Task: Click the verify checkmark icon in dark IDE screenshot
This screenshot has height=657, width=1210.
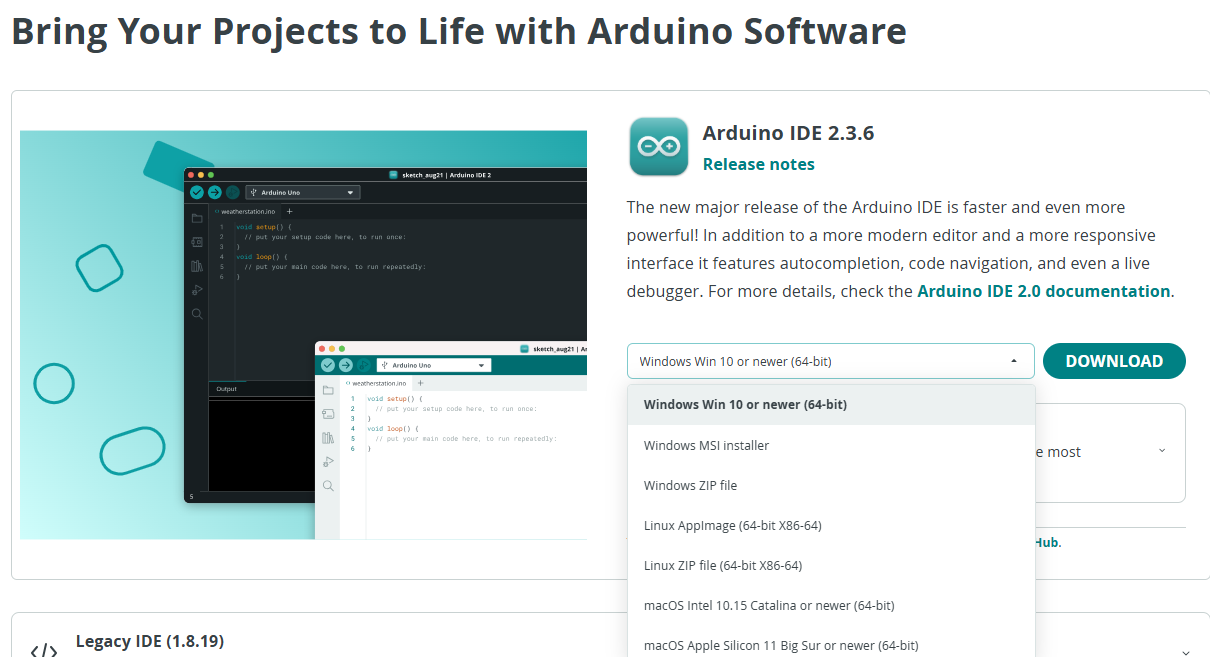Action: pos(197,192)
